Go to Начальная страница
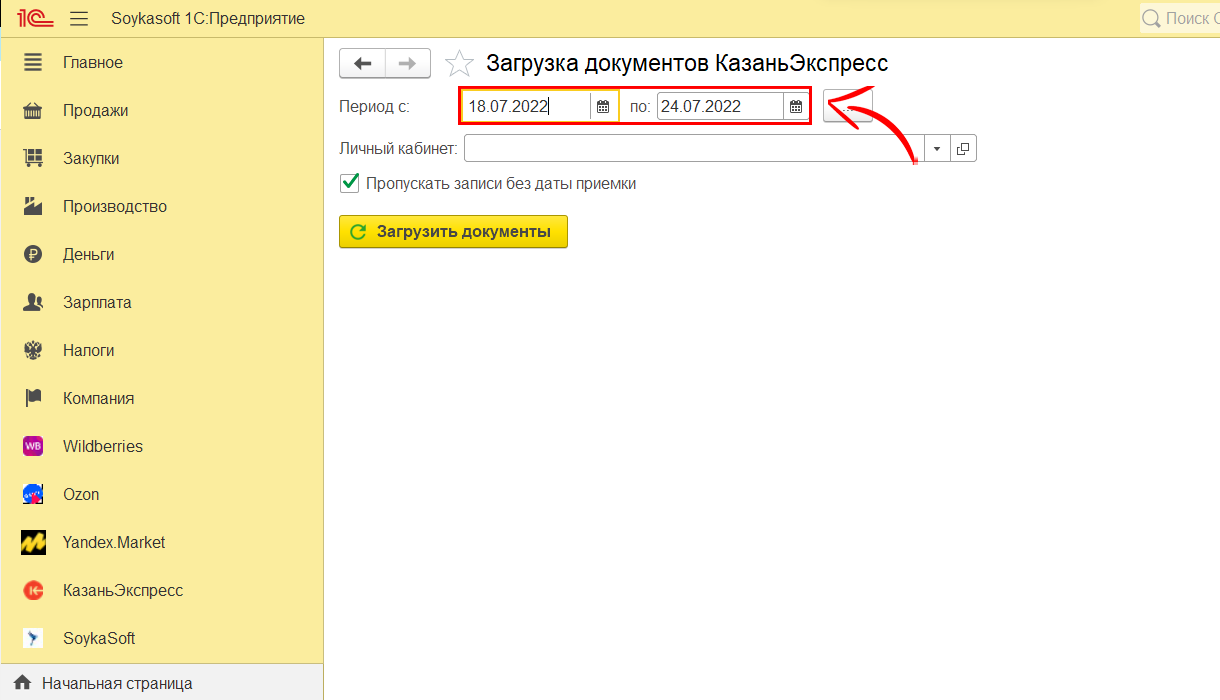 click(x=117, y=684)
